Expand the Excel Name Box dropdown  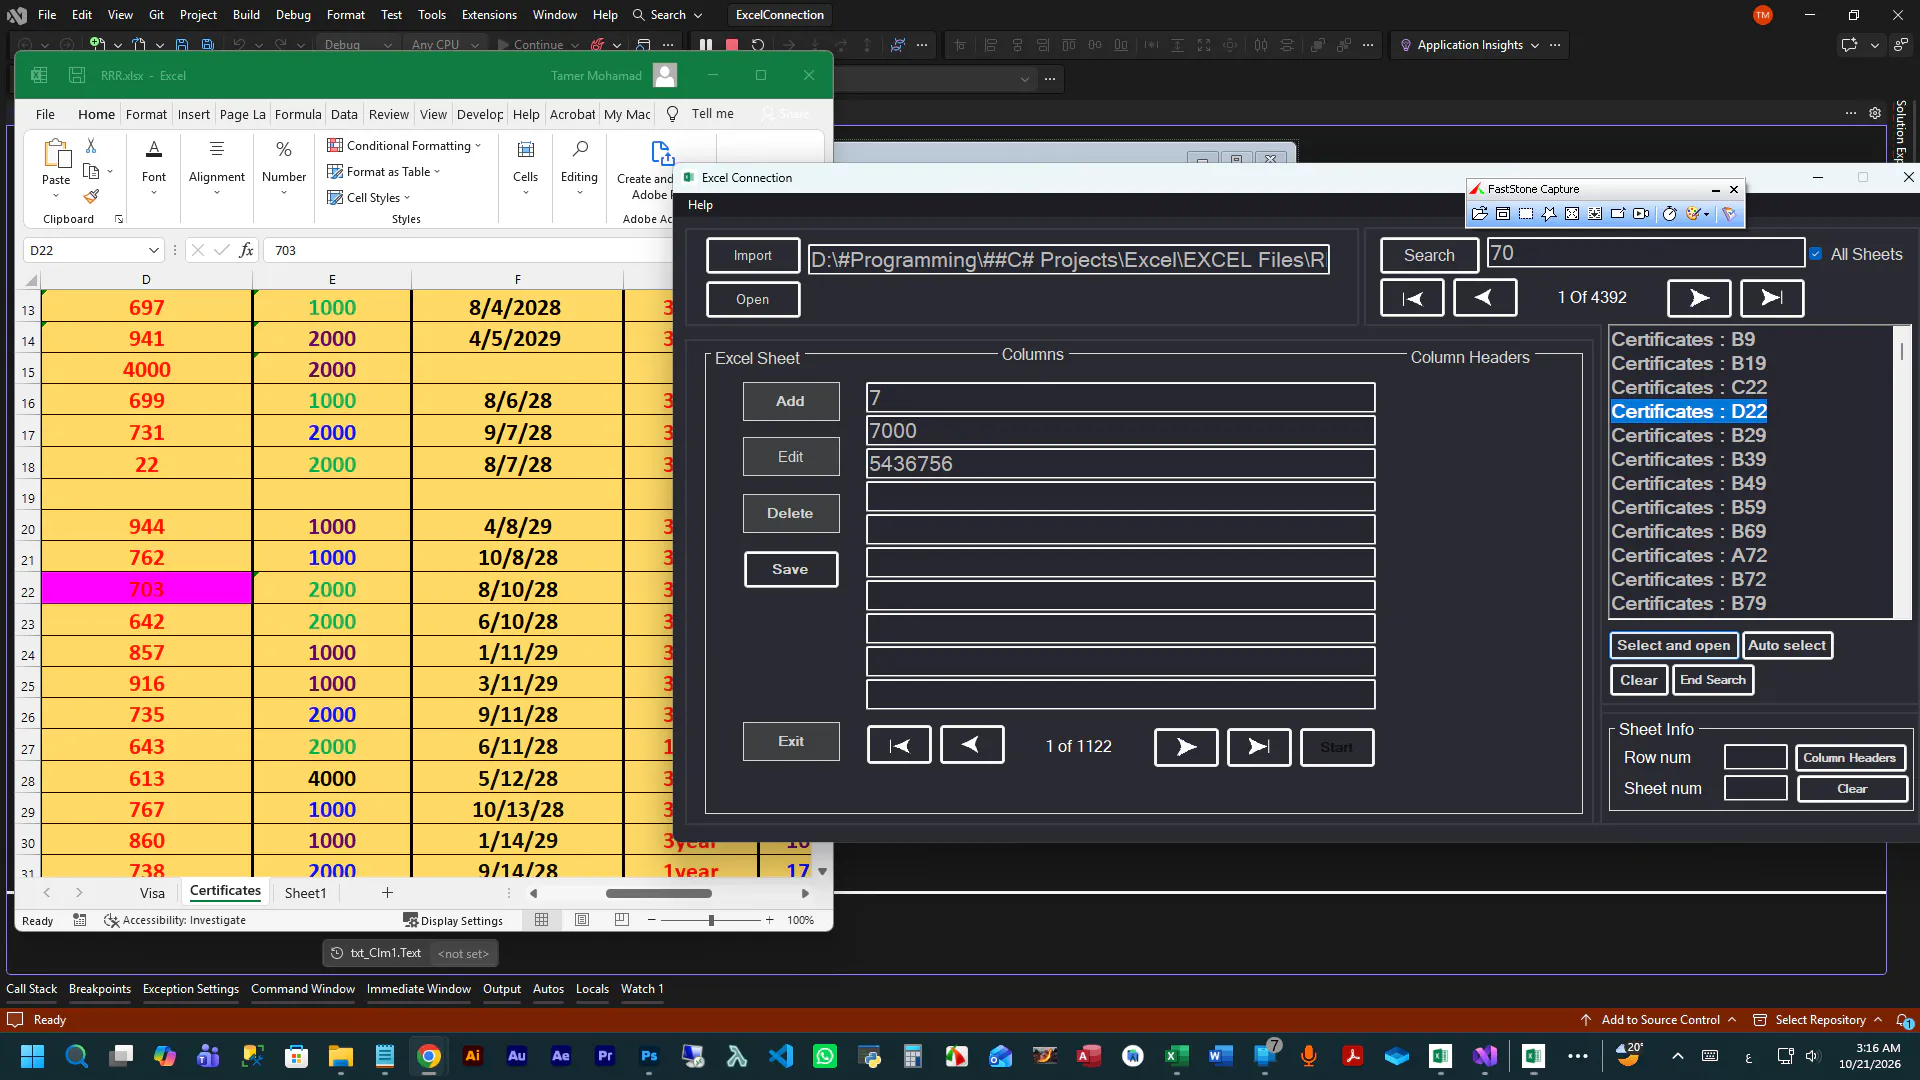tap(153, 250)
